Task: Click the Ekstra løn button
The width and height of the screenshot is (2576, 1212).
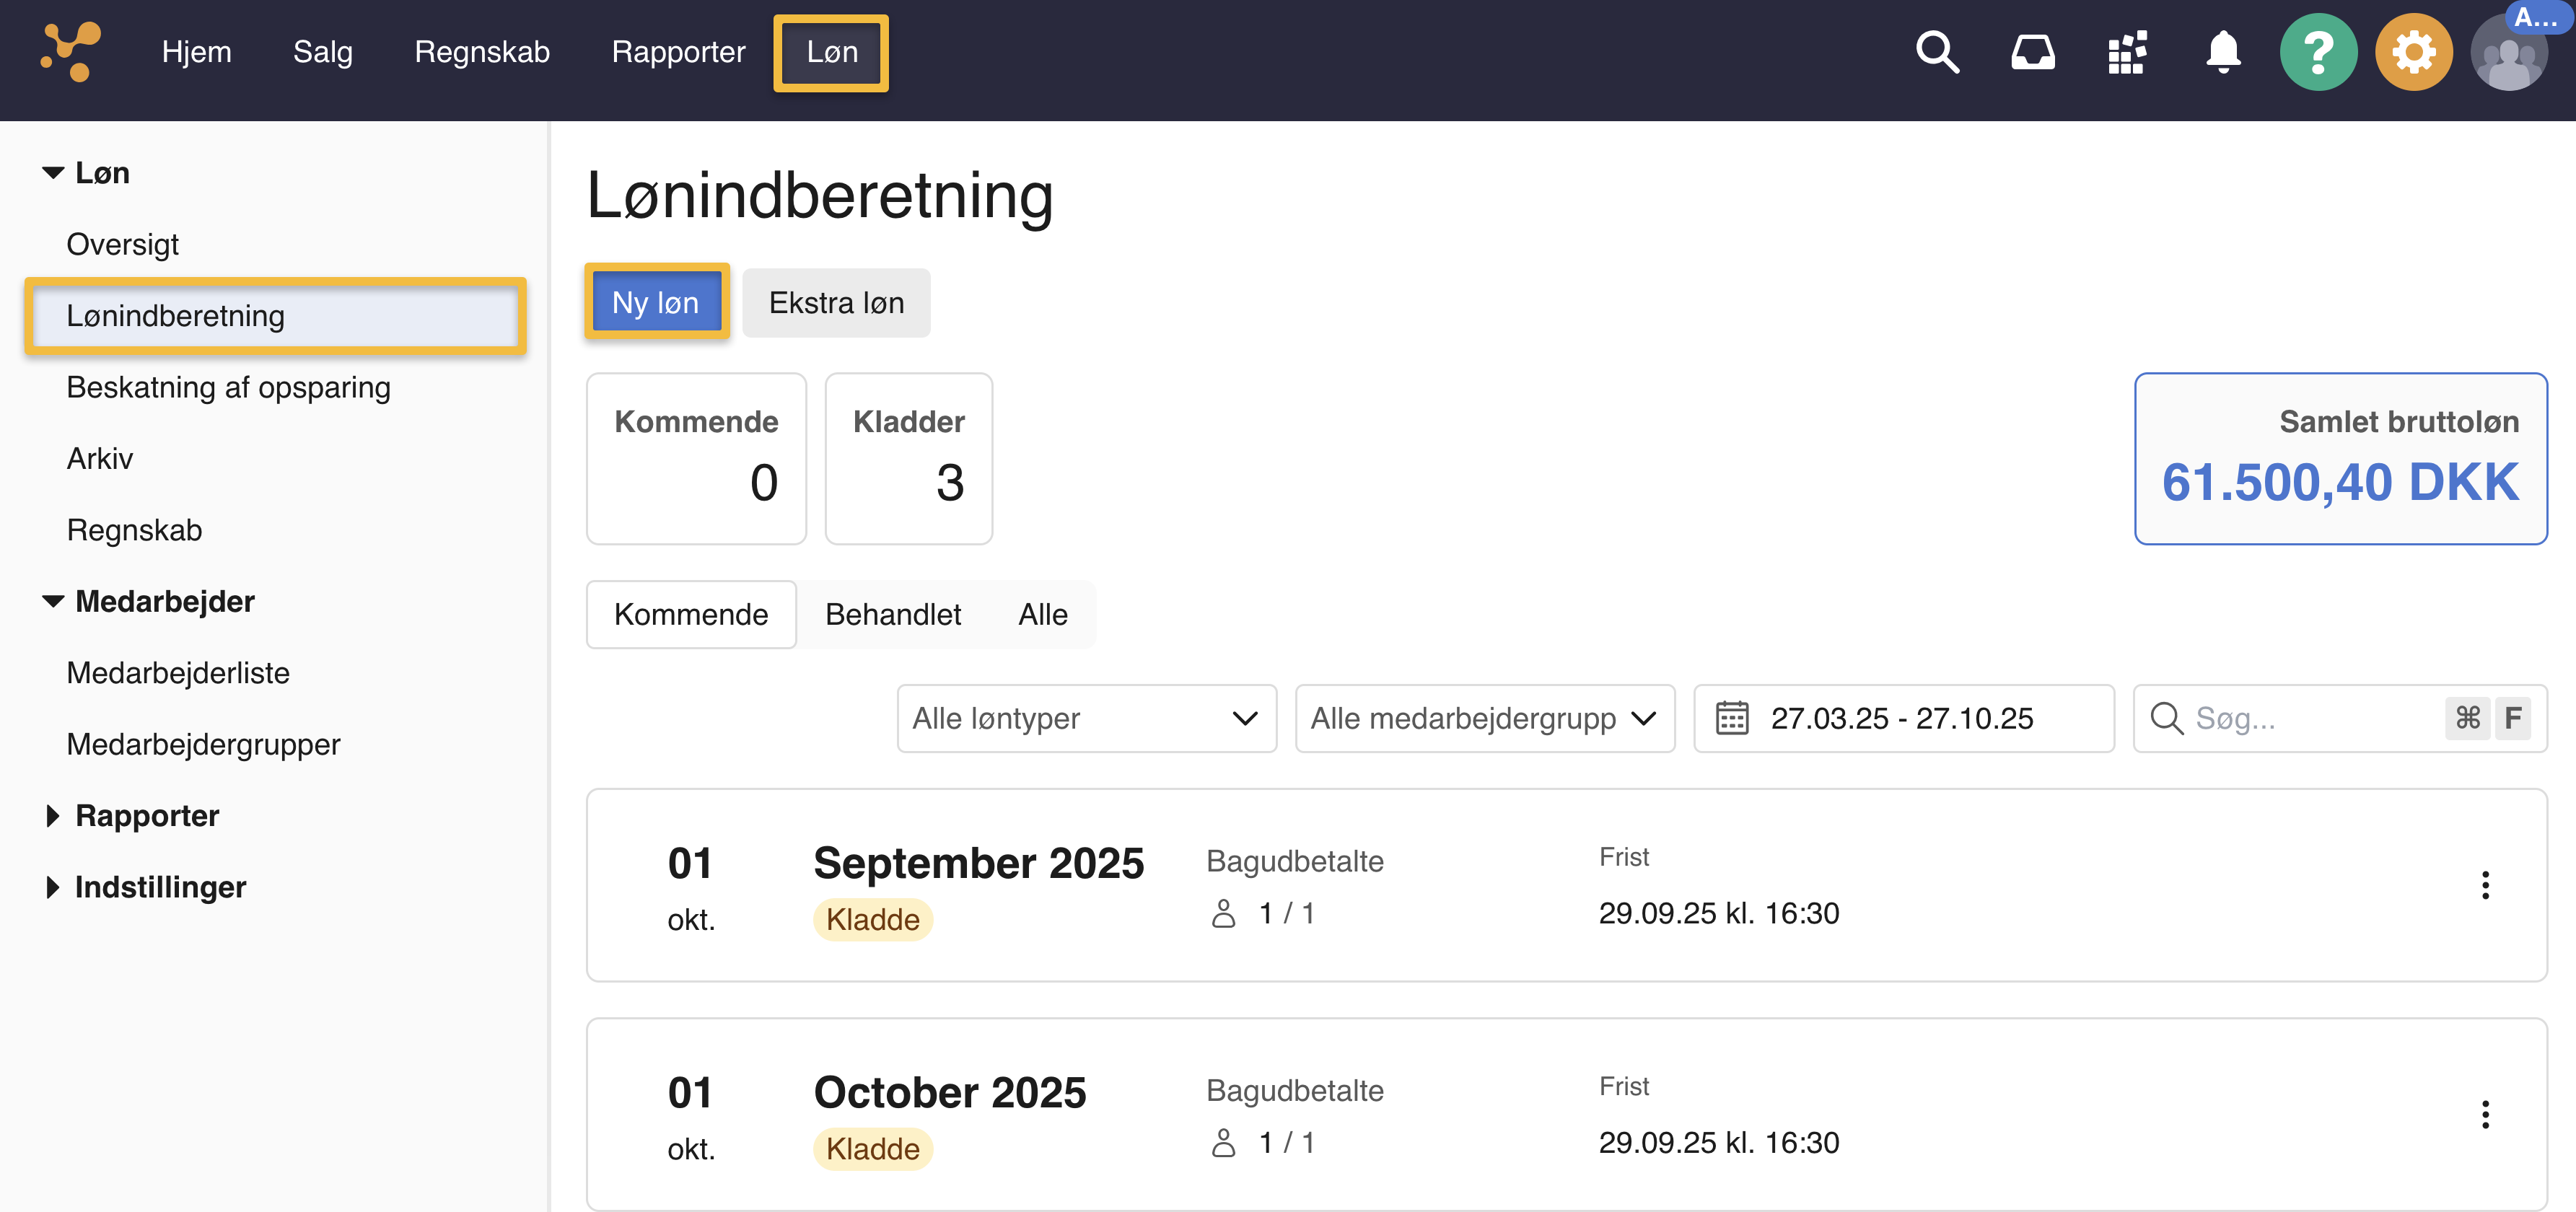Action: click(836, 302)
